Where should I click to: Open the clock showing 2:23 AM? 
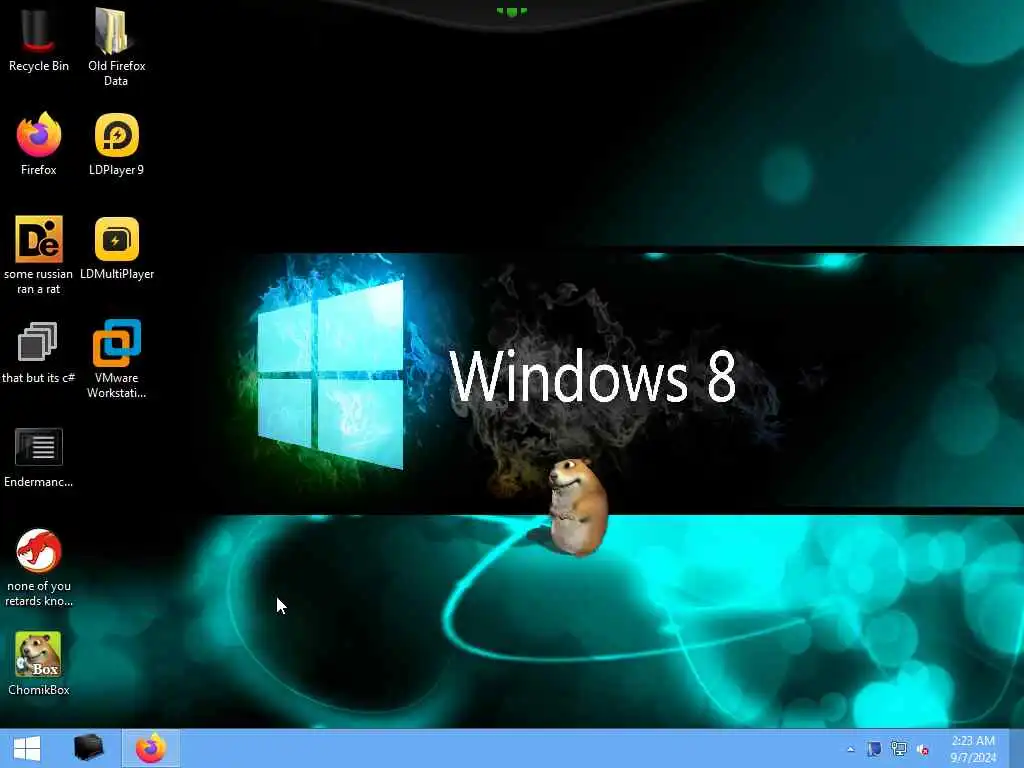pyautogui.click(x=973, y=749)
